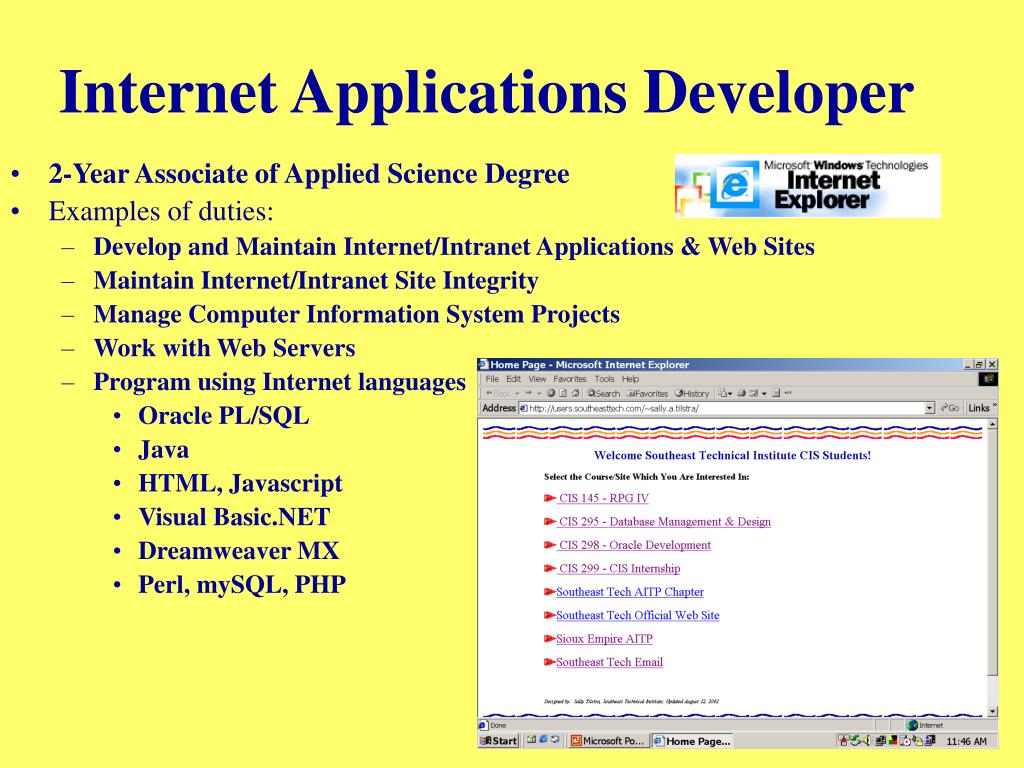Viewport: 1024px width, 768px height.
Task: Click the vertical scrollbar thumb
Action: 993,552
